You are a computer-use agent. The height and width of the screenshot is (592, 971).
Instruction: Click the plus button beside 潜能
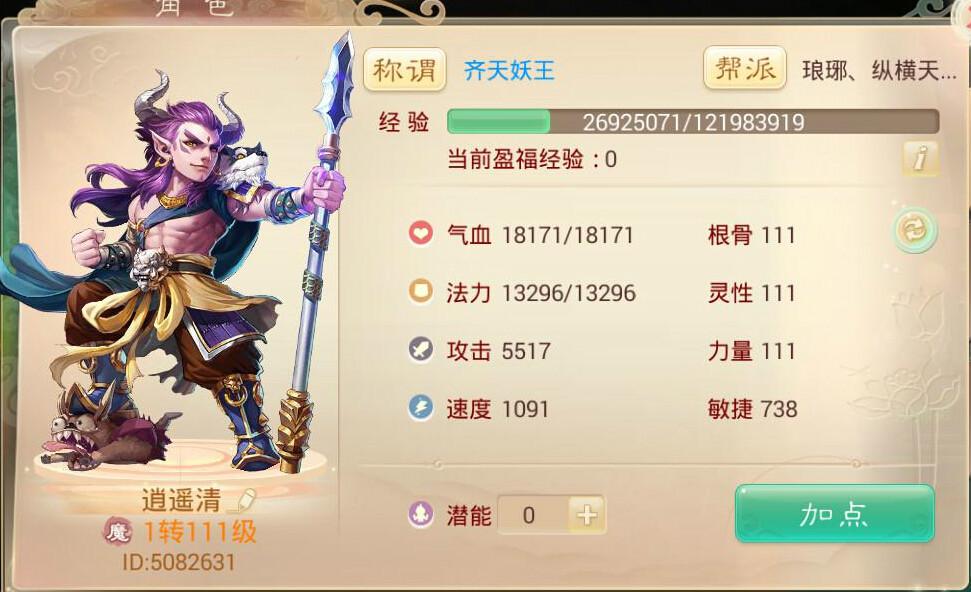click(587, 515)
